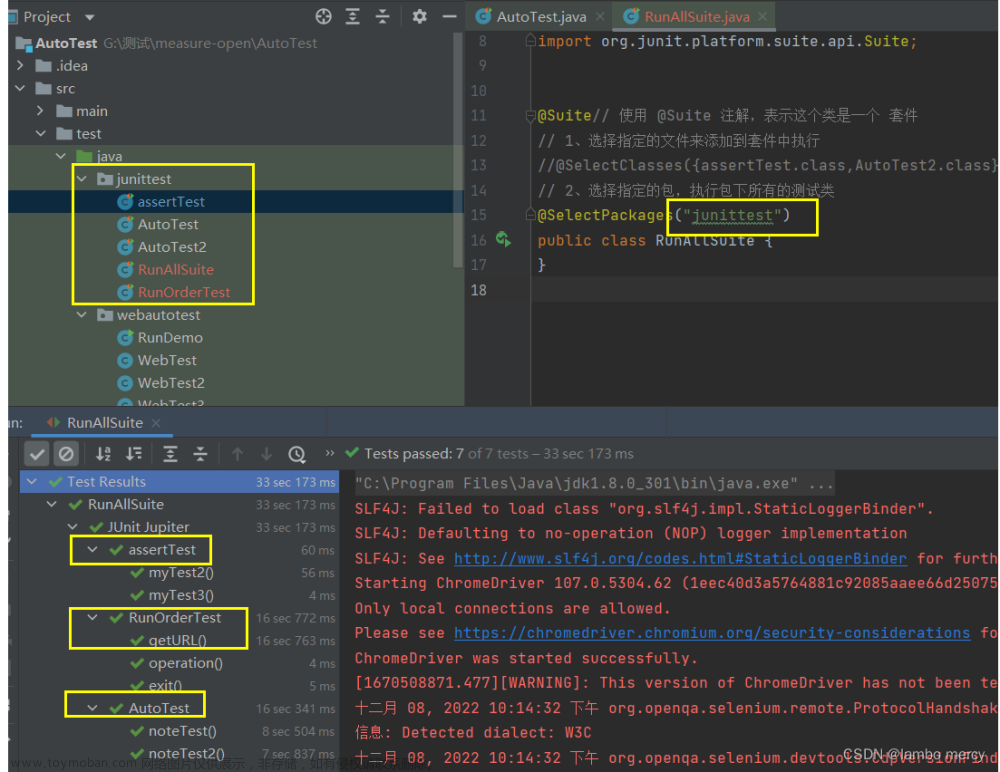Click run gutter icon on line 16

(503, 240)
